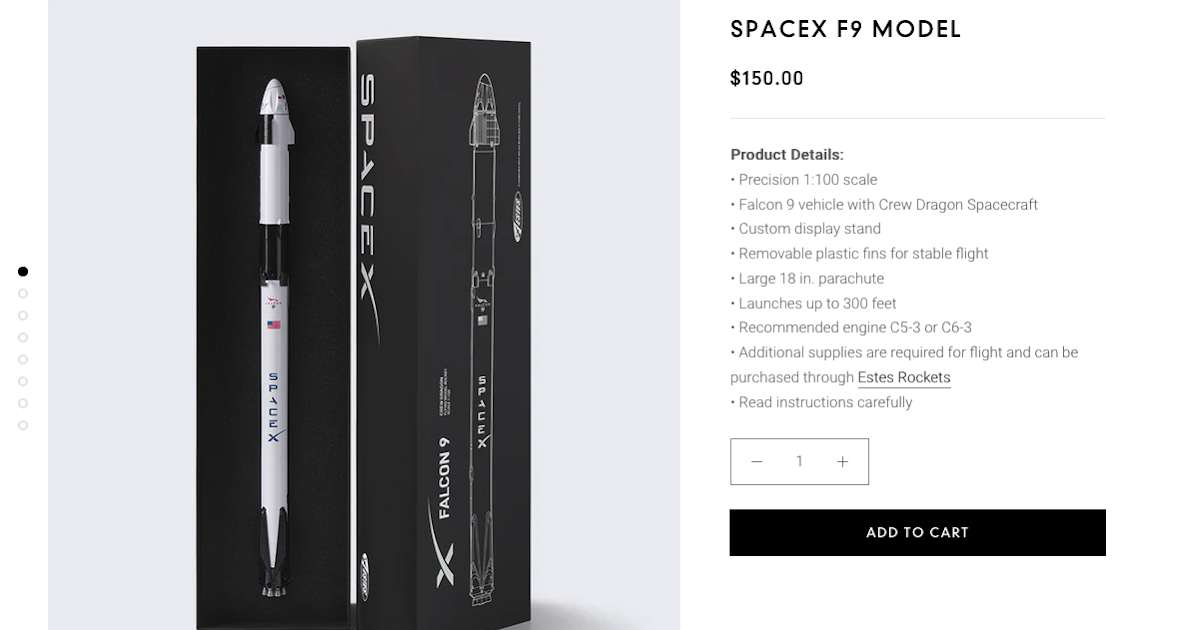Select the fifth image gallery dot
This screenshot has width=1200, height=630.
point(23,359)
